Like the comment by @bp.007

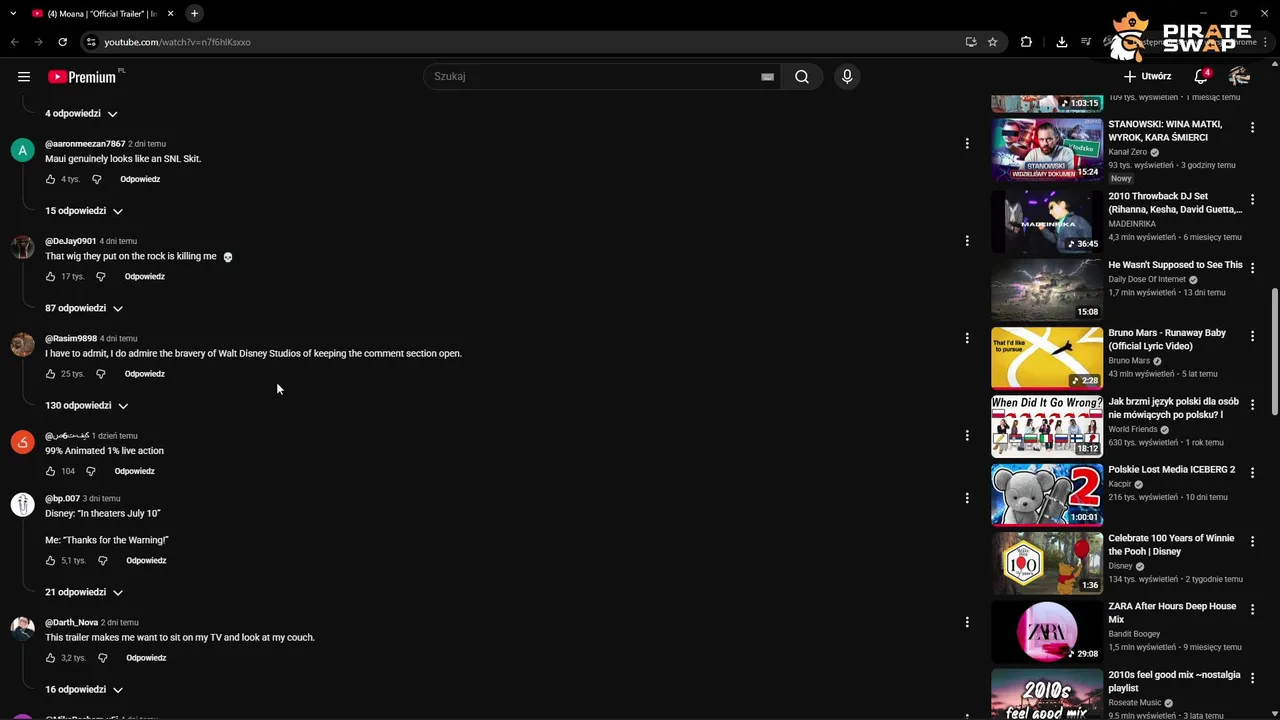pyautogui.click(x=50, y=561)
